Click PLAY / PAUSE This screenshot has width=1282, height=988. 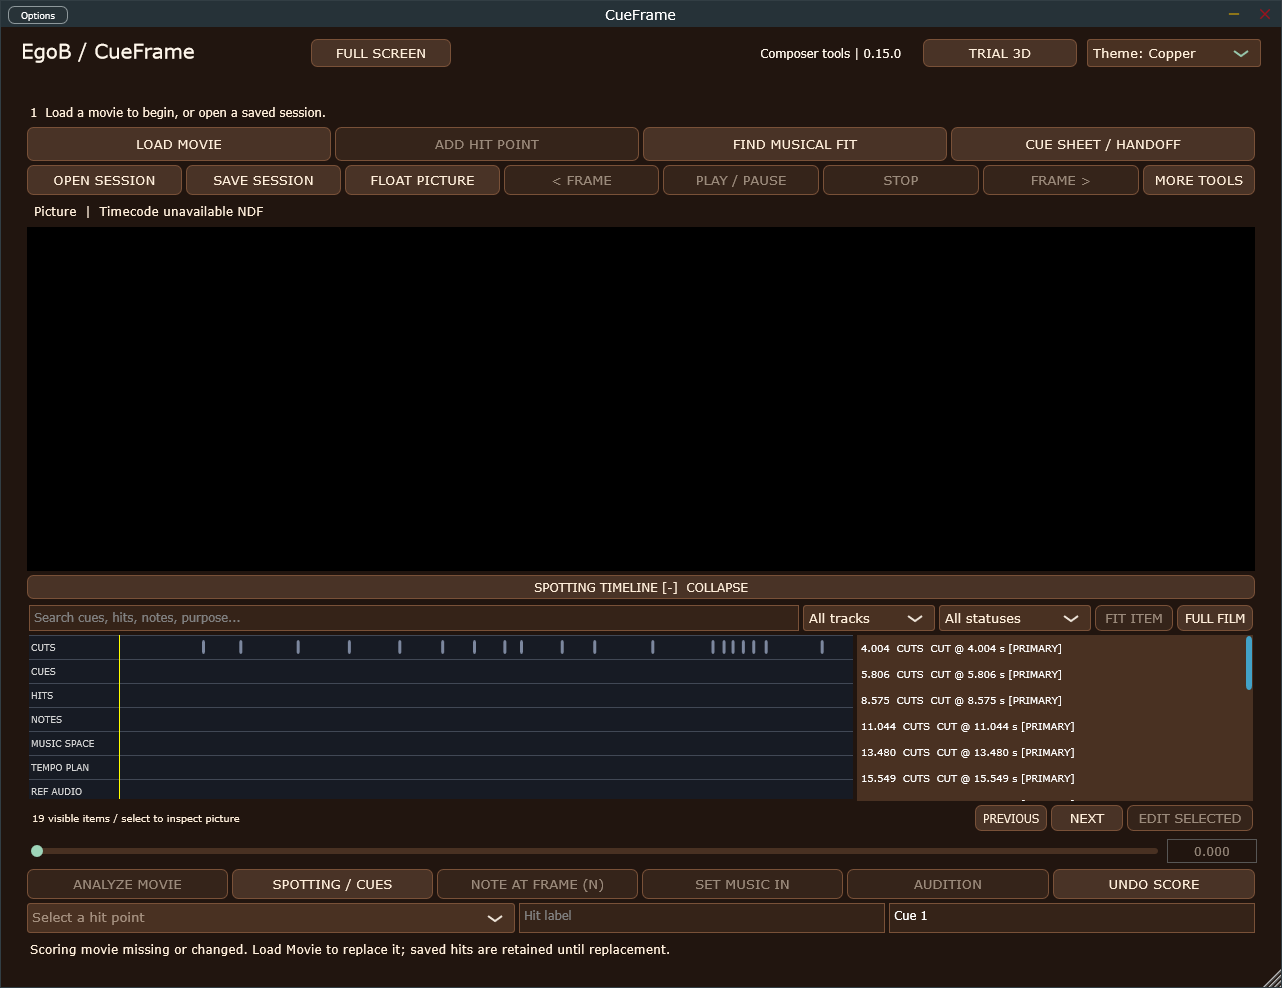point(741,180)
